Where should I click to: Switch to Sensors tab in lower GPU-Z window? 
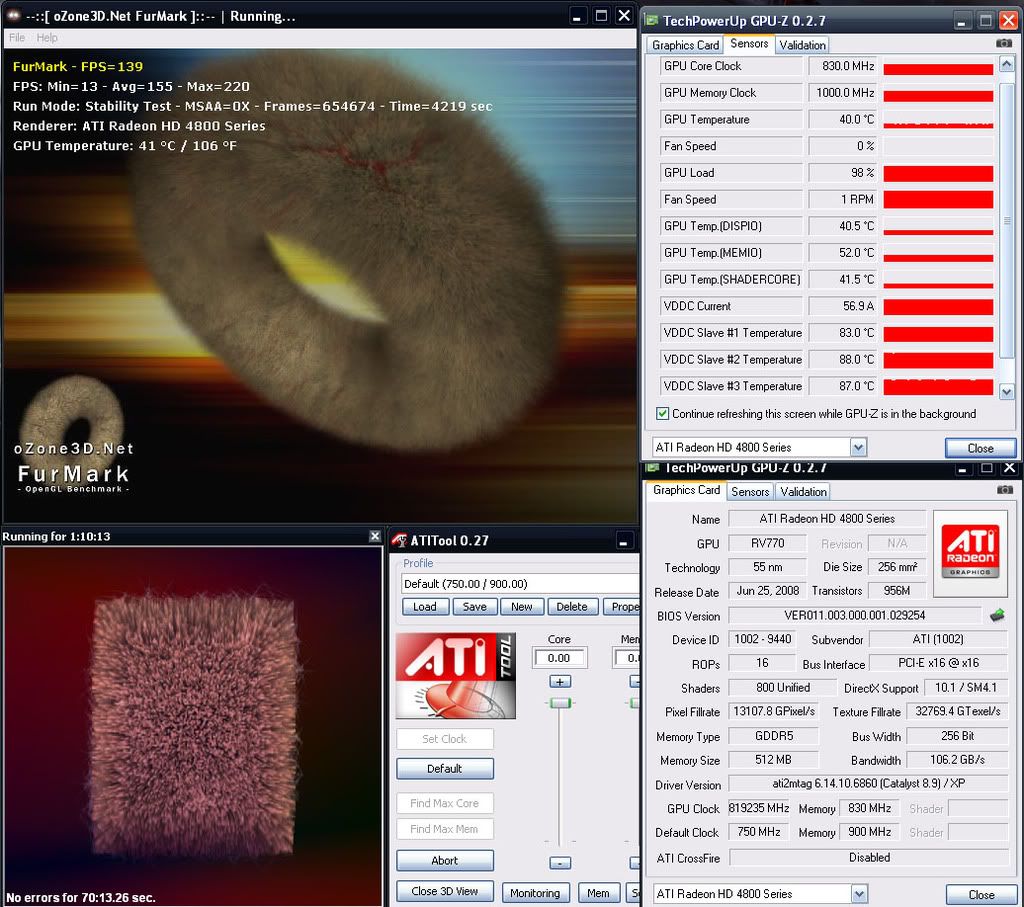pos(750,492)
